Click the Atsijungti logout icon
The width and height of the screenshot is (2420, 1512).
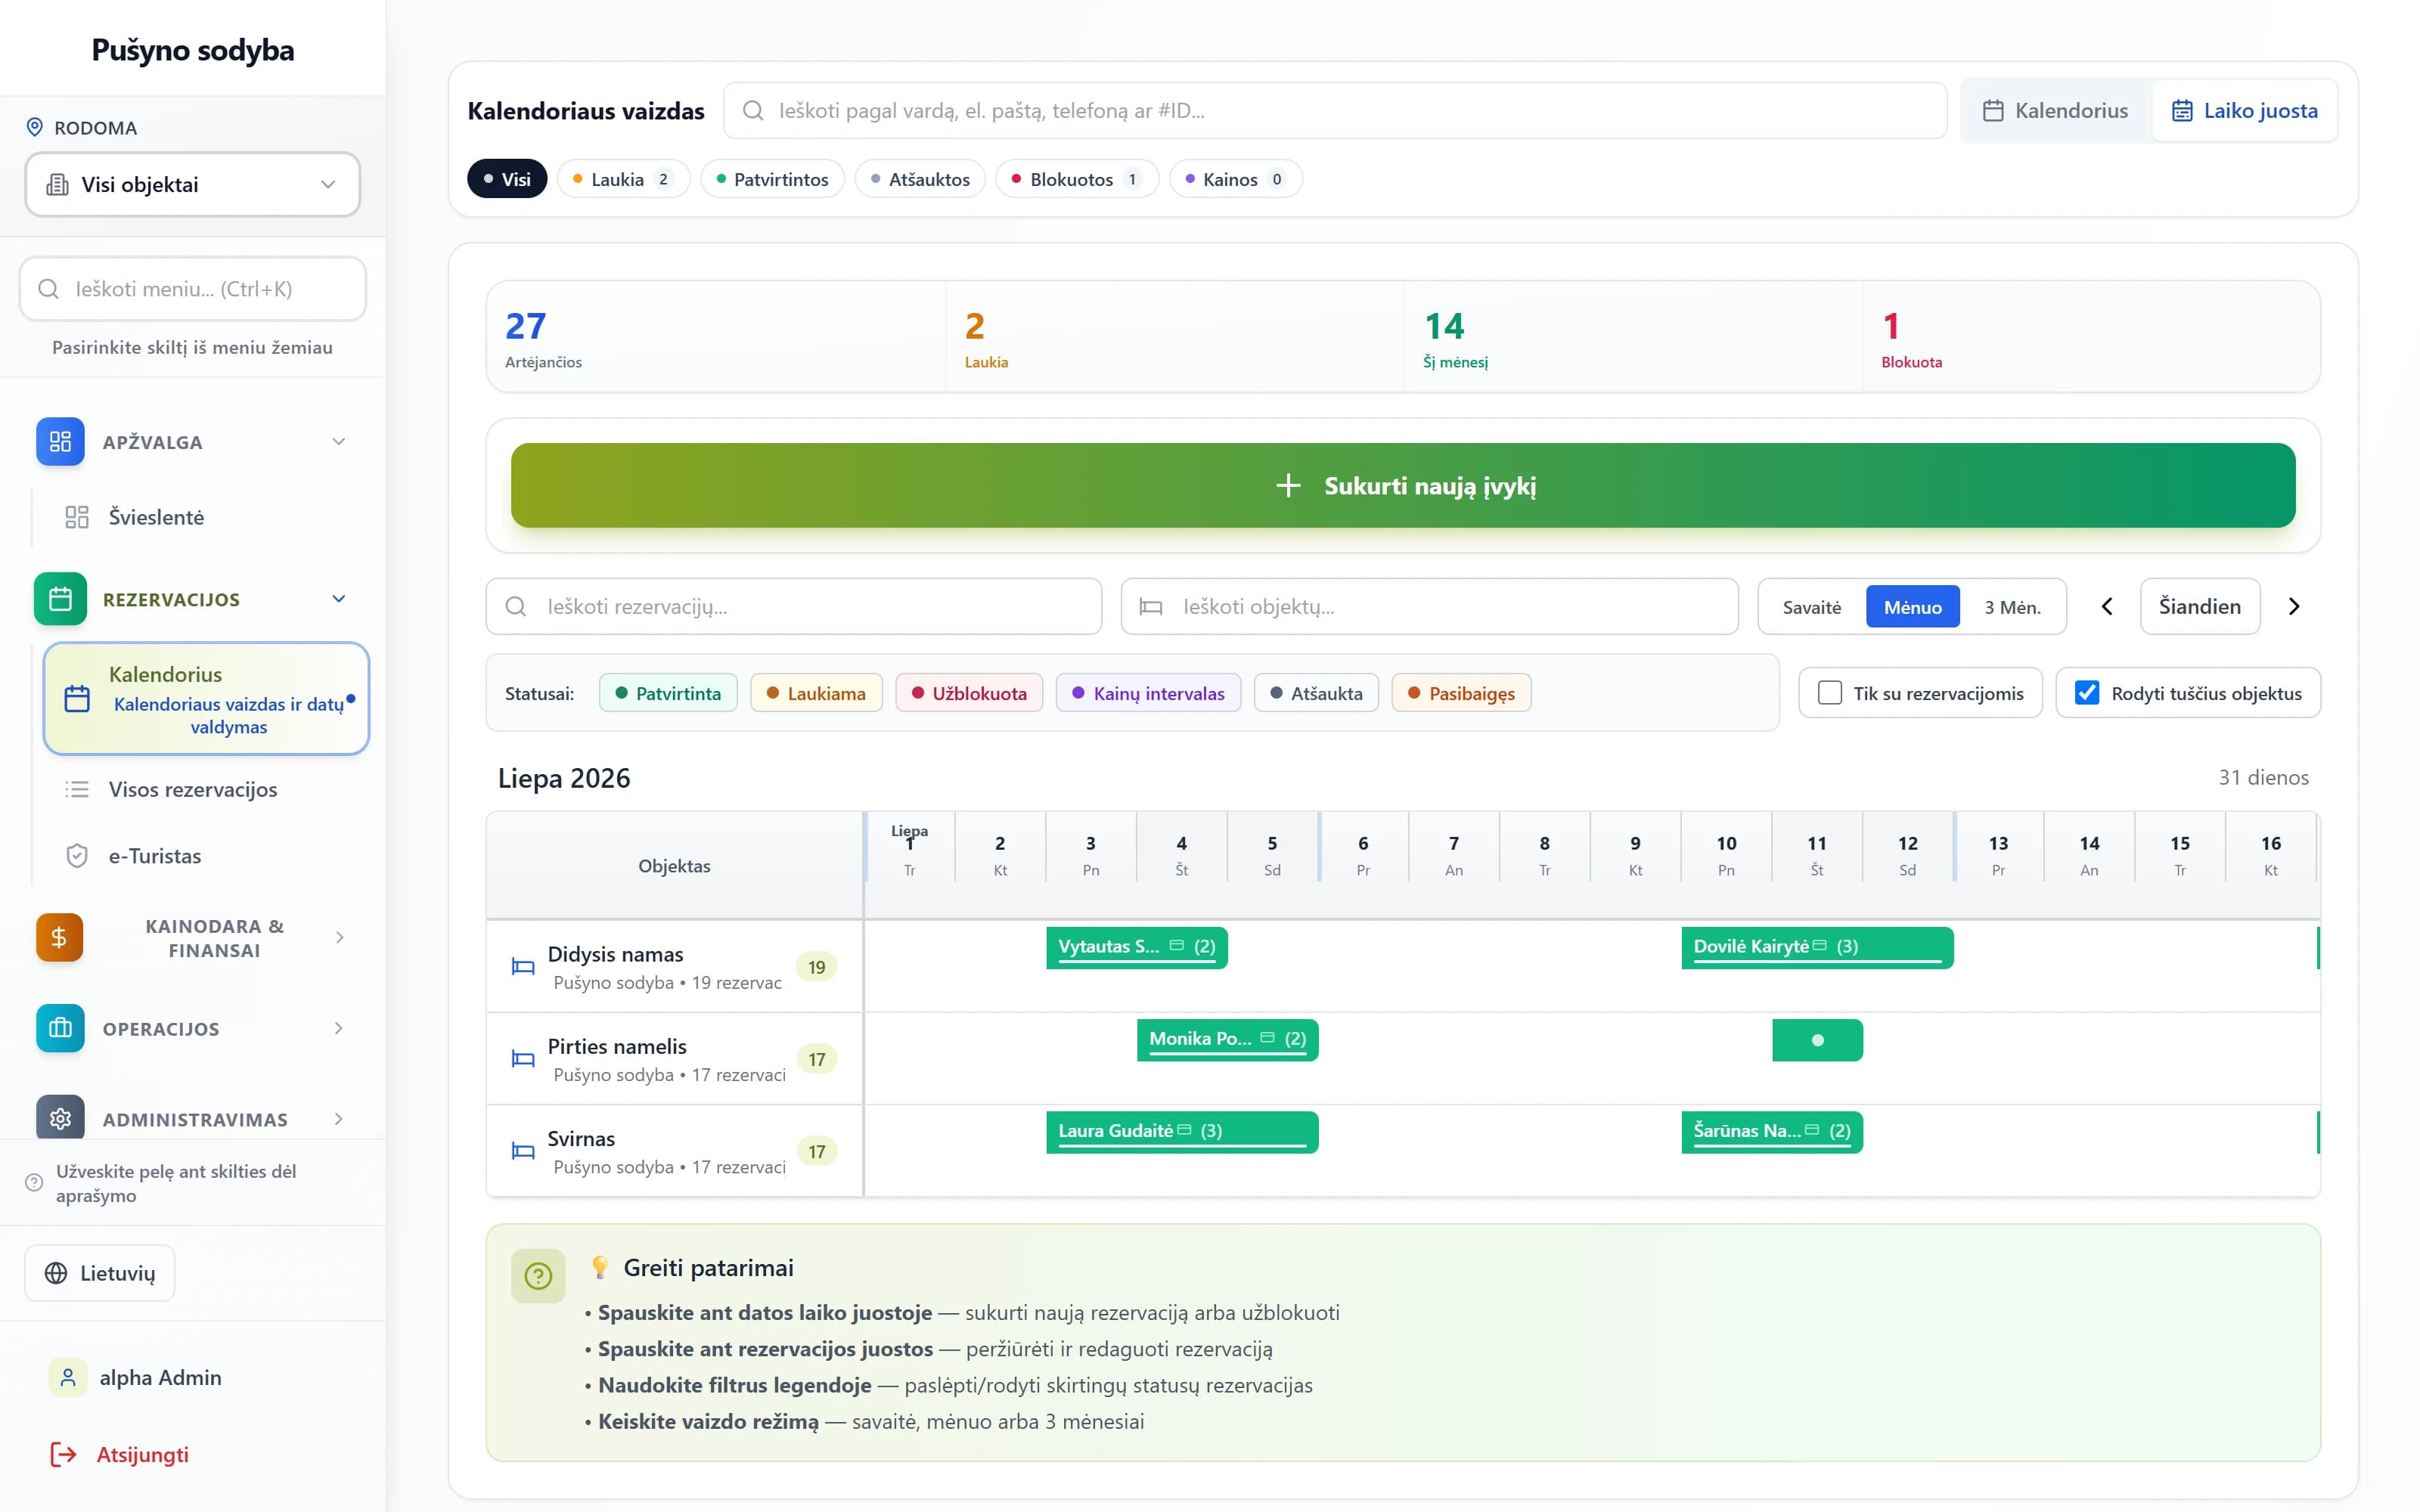[64, 1454]
